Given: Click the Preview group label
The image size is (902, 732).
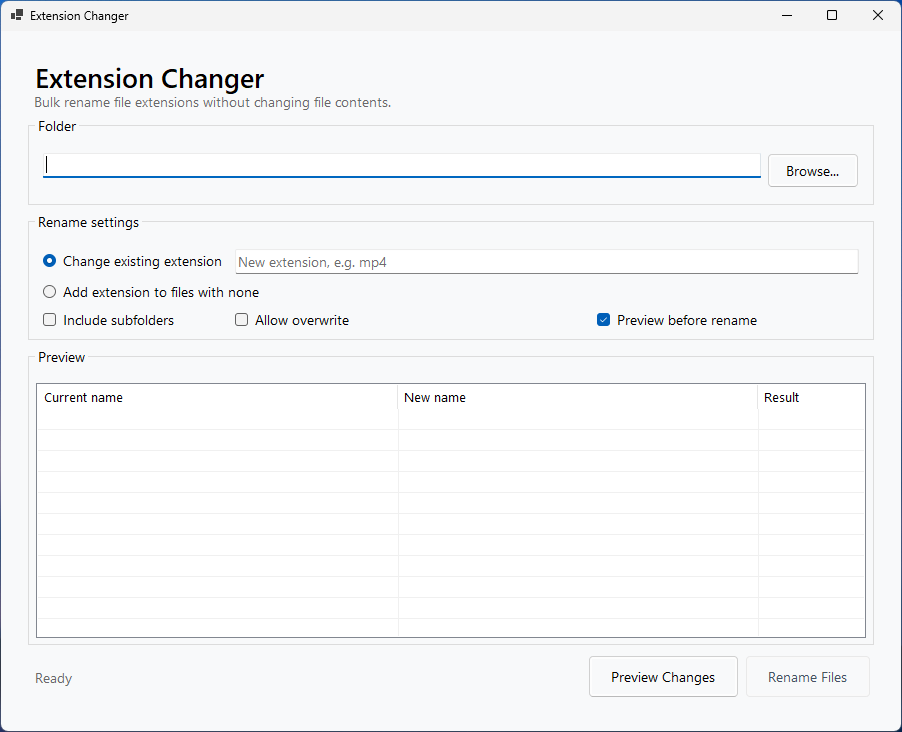Looking at the screenshot, I should (62, 357).
